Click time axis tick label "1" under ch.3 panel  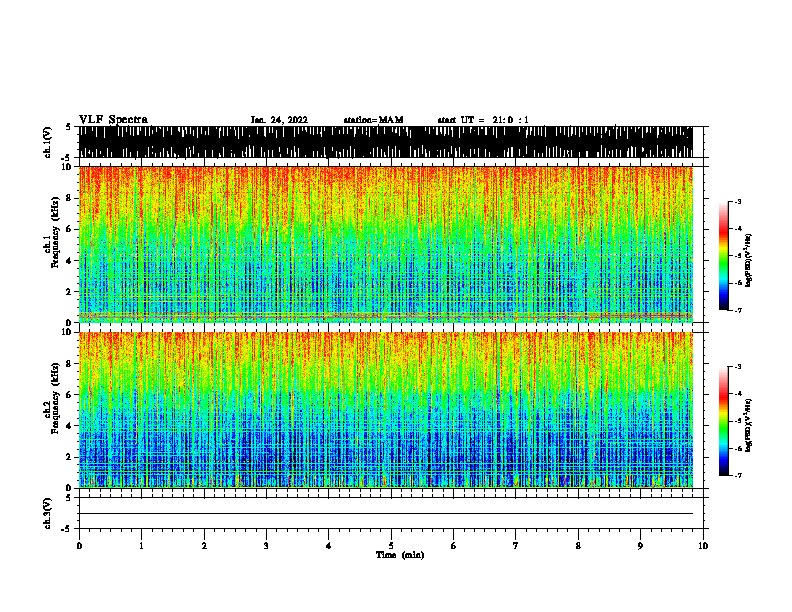tap(141, 546)
